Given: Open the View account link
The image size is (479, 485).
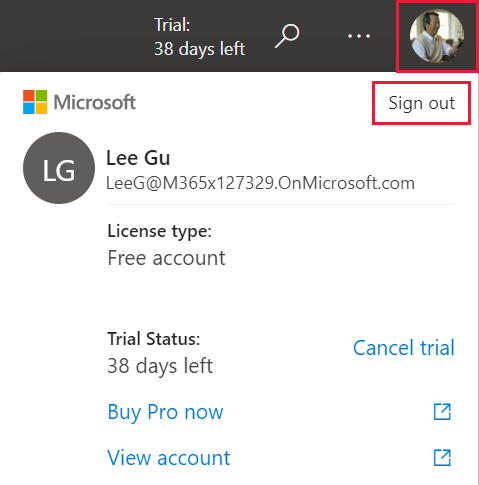Looking at the screenshot, I should tap(169, 458).
